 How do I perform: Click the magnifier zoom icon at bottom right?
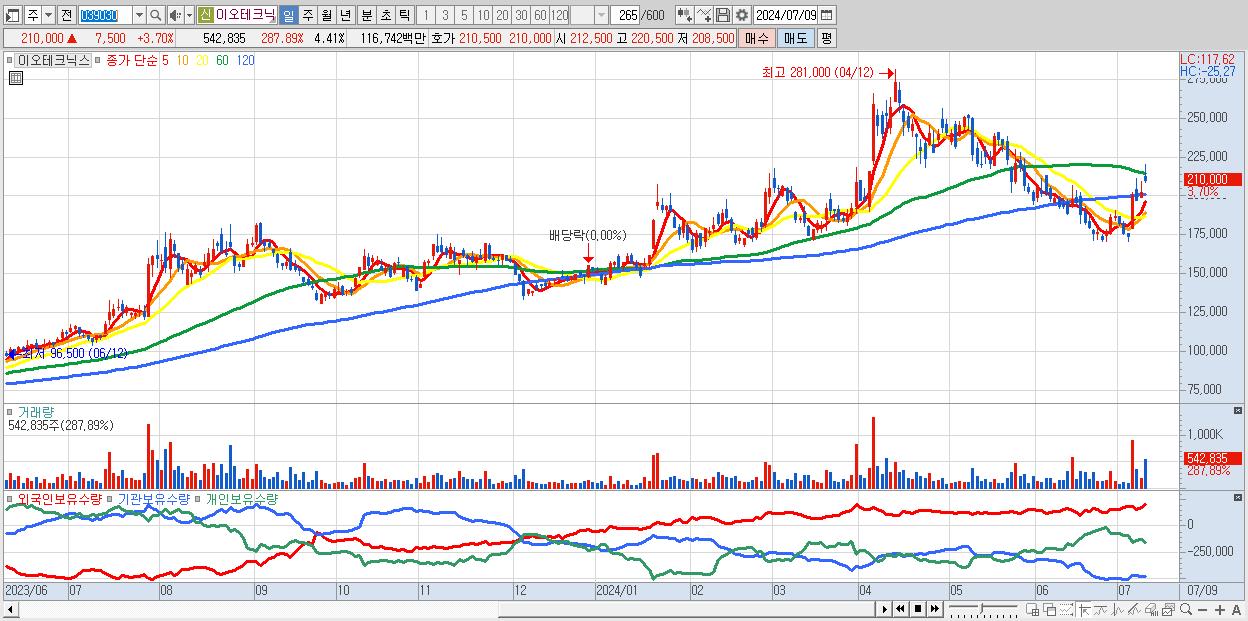click(1185, 610)
